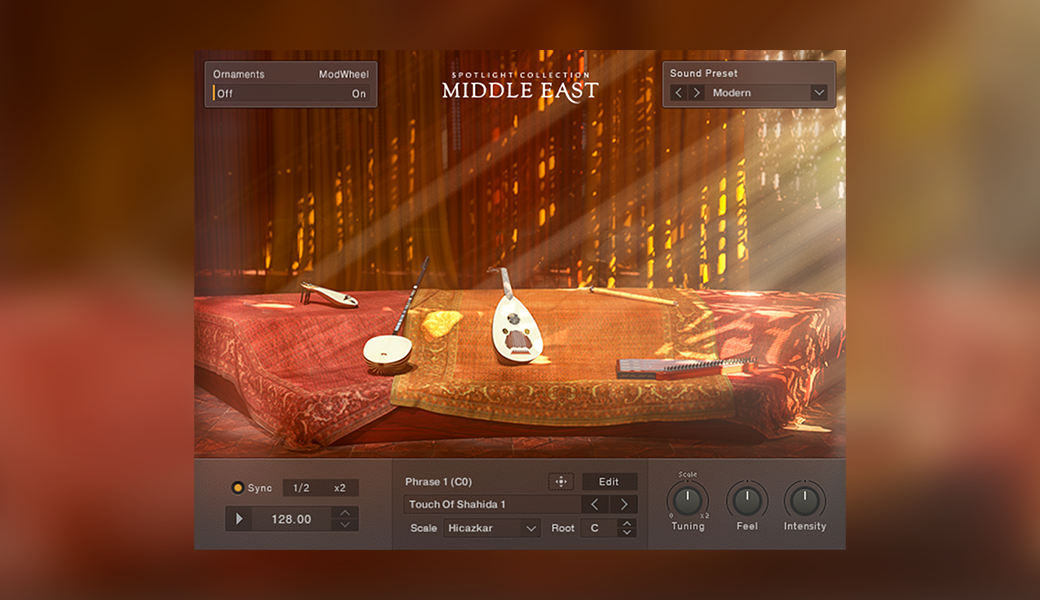Click the Intensity knob
The image size is (1040, 600).
point(805,501)
